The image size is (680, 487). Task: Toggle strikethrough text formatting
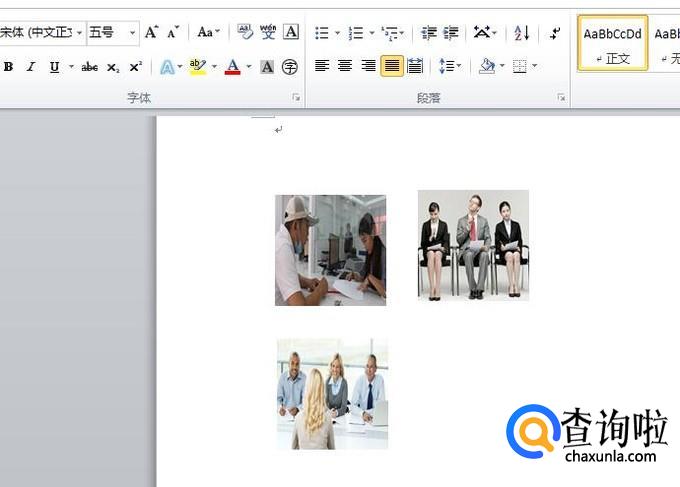[x=90, y=67]
